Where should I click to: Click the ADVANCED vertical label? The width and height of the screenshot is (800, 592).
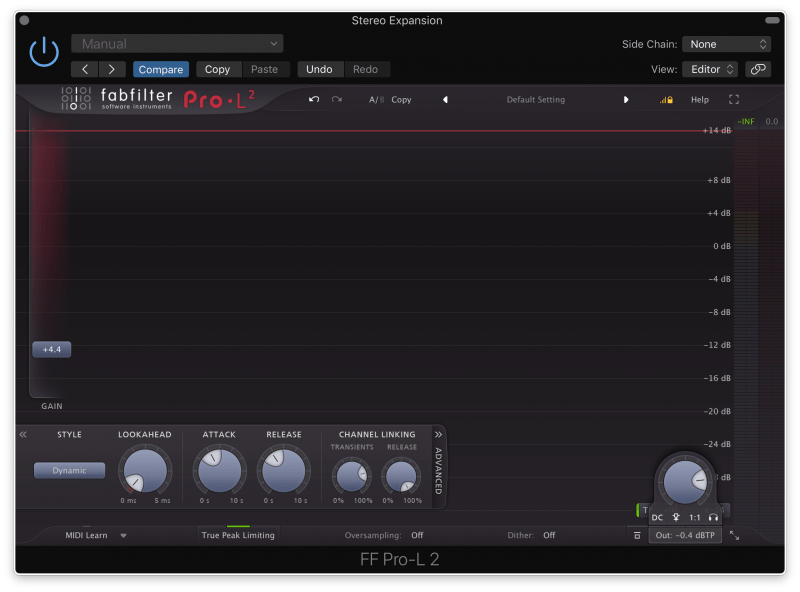click(x=438, y=471)
